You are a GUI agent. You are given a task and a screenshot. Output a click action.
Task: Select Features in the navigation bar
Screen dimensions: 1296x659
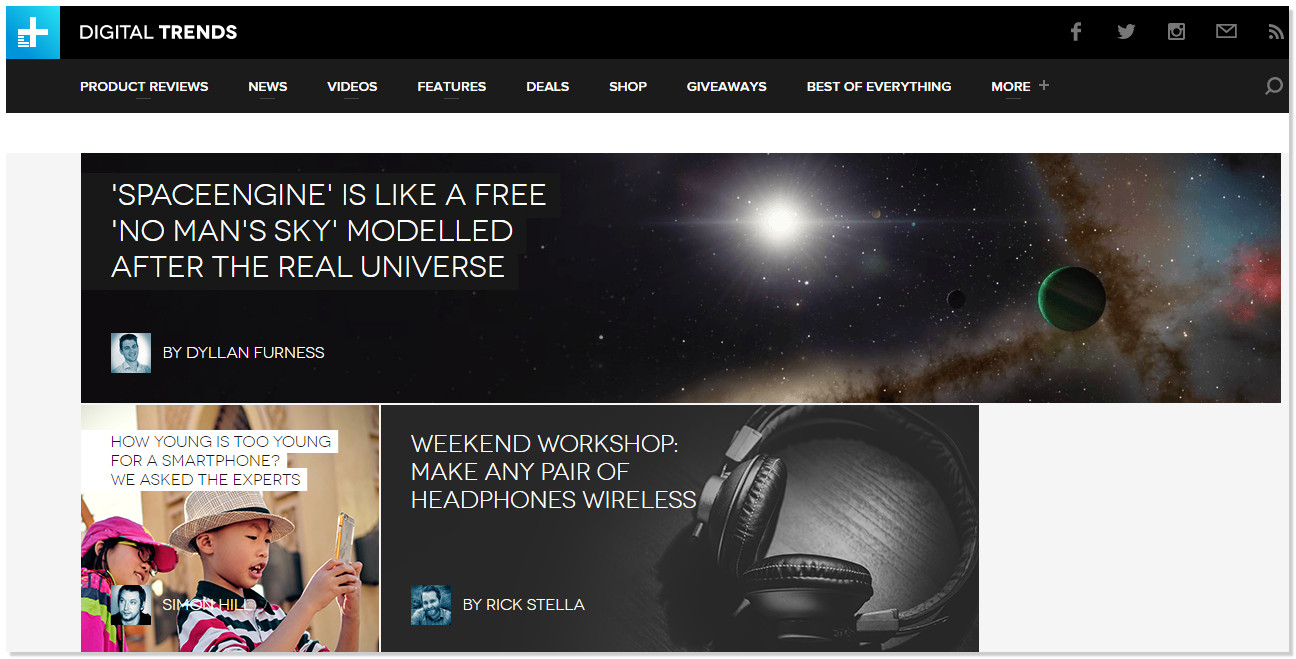[452, 86]
